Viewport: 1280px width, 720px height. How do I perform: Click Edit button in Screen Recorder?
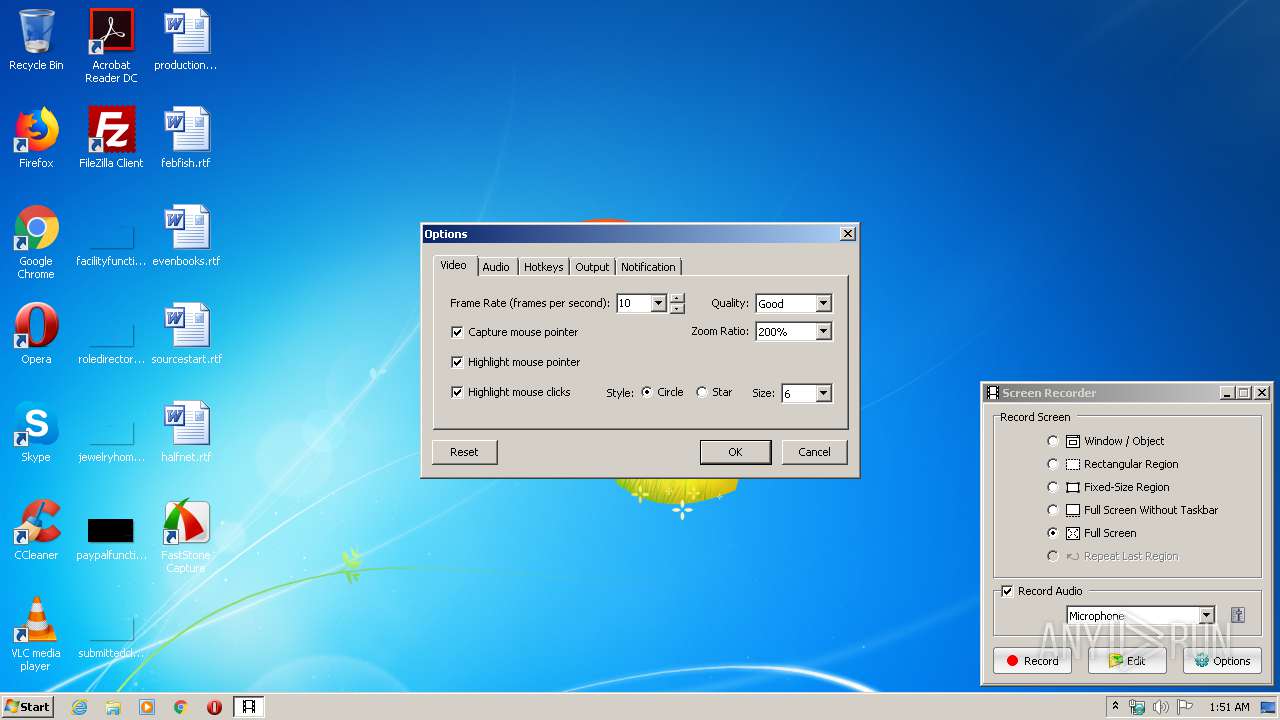[x=1127, y=661]
